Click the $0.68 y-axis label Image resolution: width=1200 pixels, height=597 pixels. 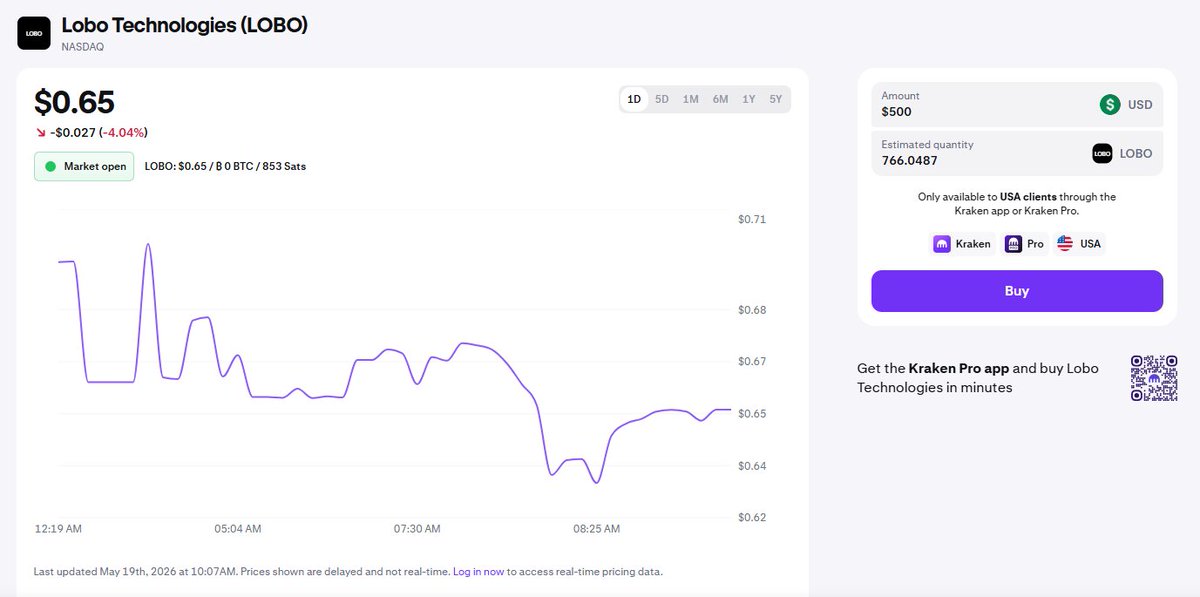click(x=752, y=310)
